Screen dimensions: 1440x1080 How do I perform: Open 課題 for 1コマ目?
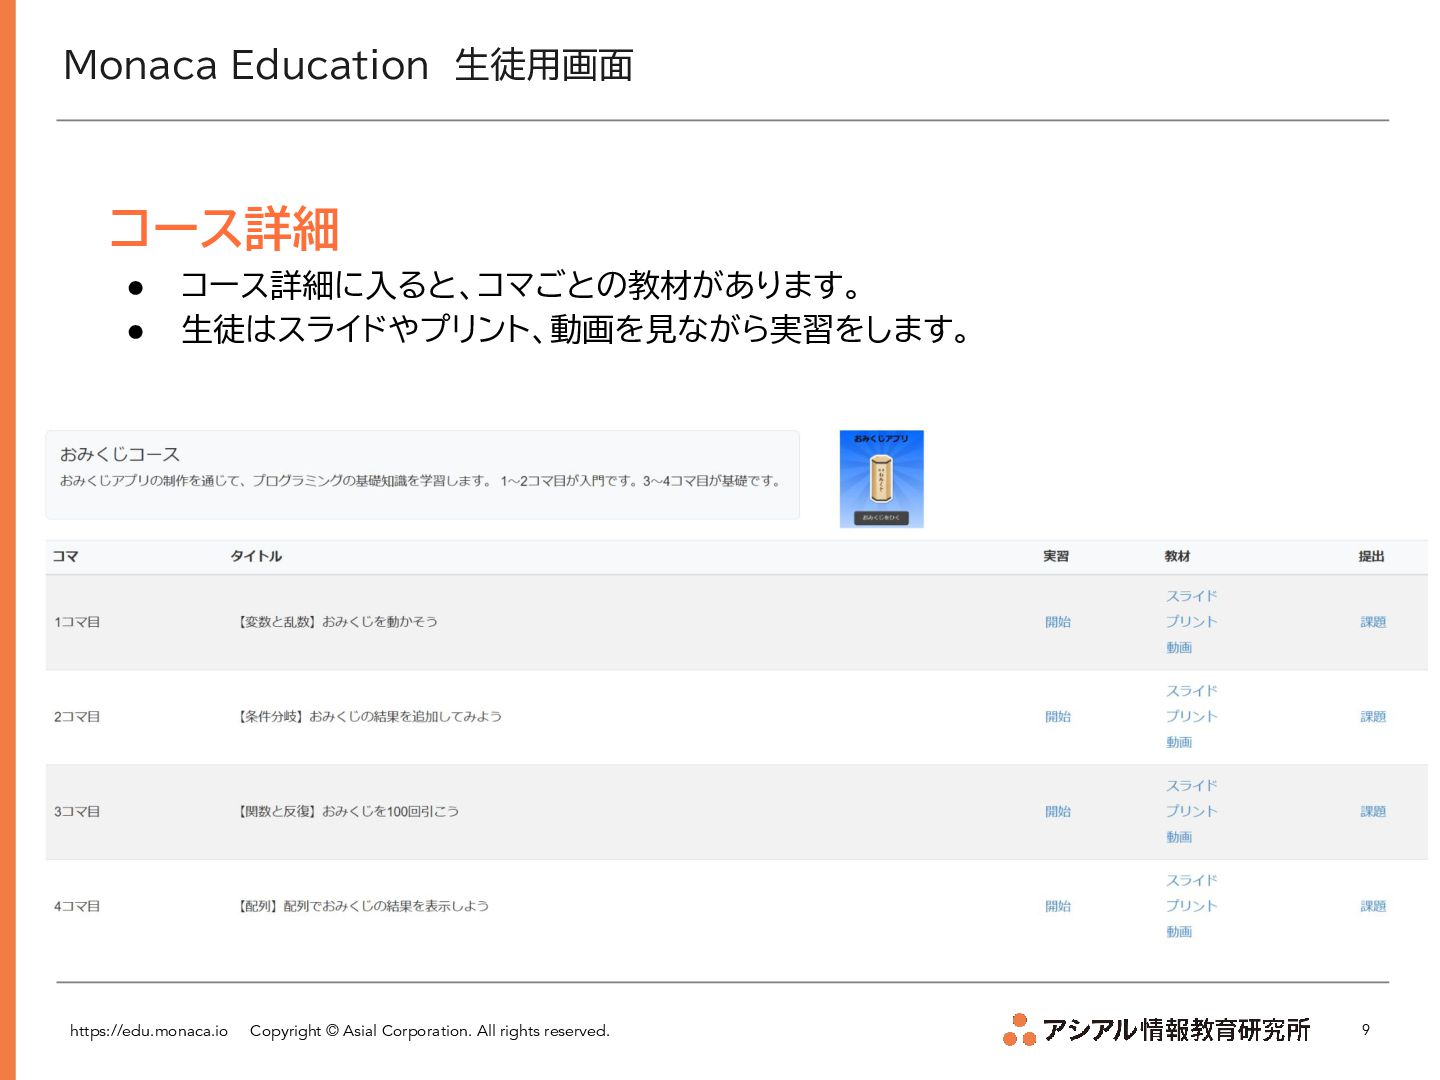pyautogui.click(x=1373, y=622)
